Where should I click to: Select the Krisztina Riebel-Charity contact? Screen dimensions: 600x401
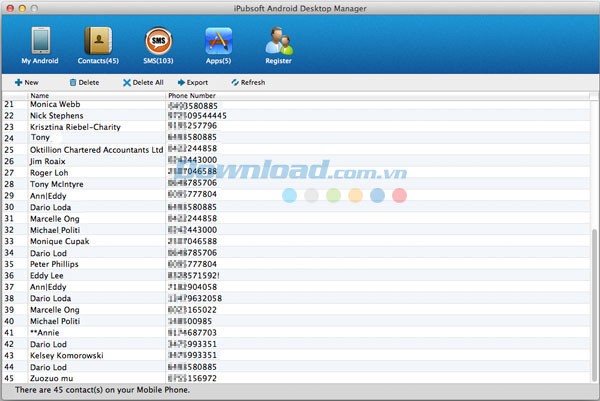pyautogui.click(x=76, y=127)
